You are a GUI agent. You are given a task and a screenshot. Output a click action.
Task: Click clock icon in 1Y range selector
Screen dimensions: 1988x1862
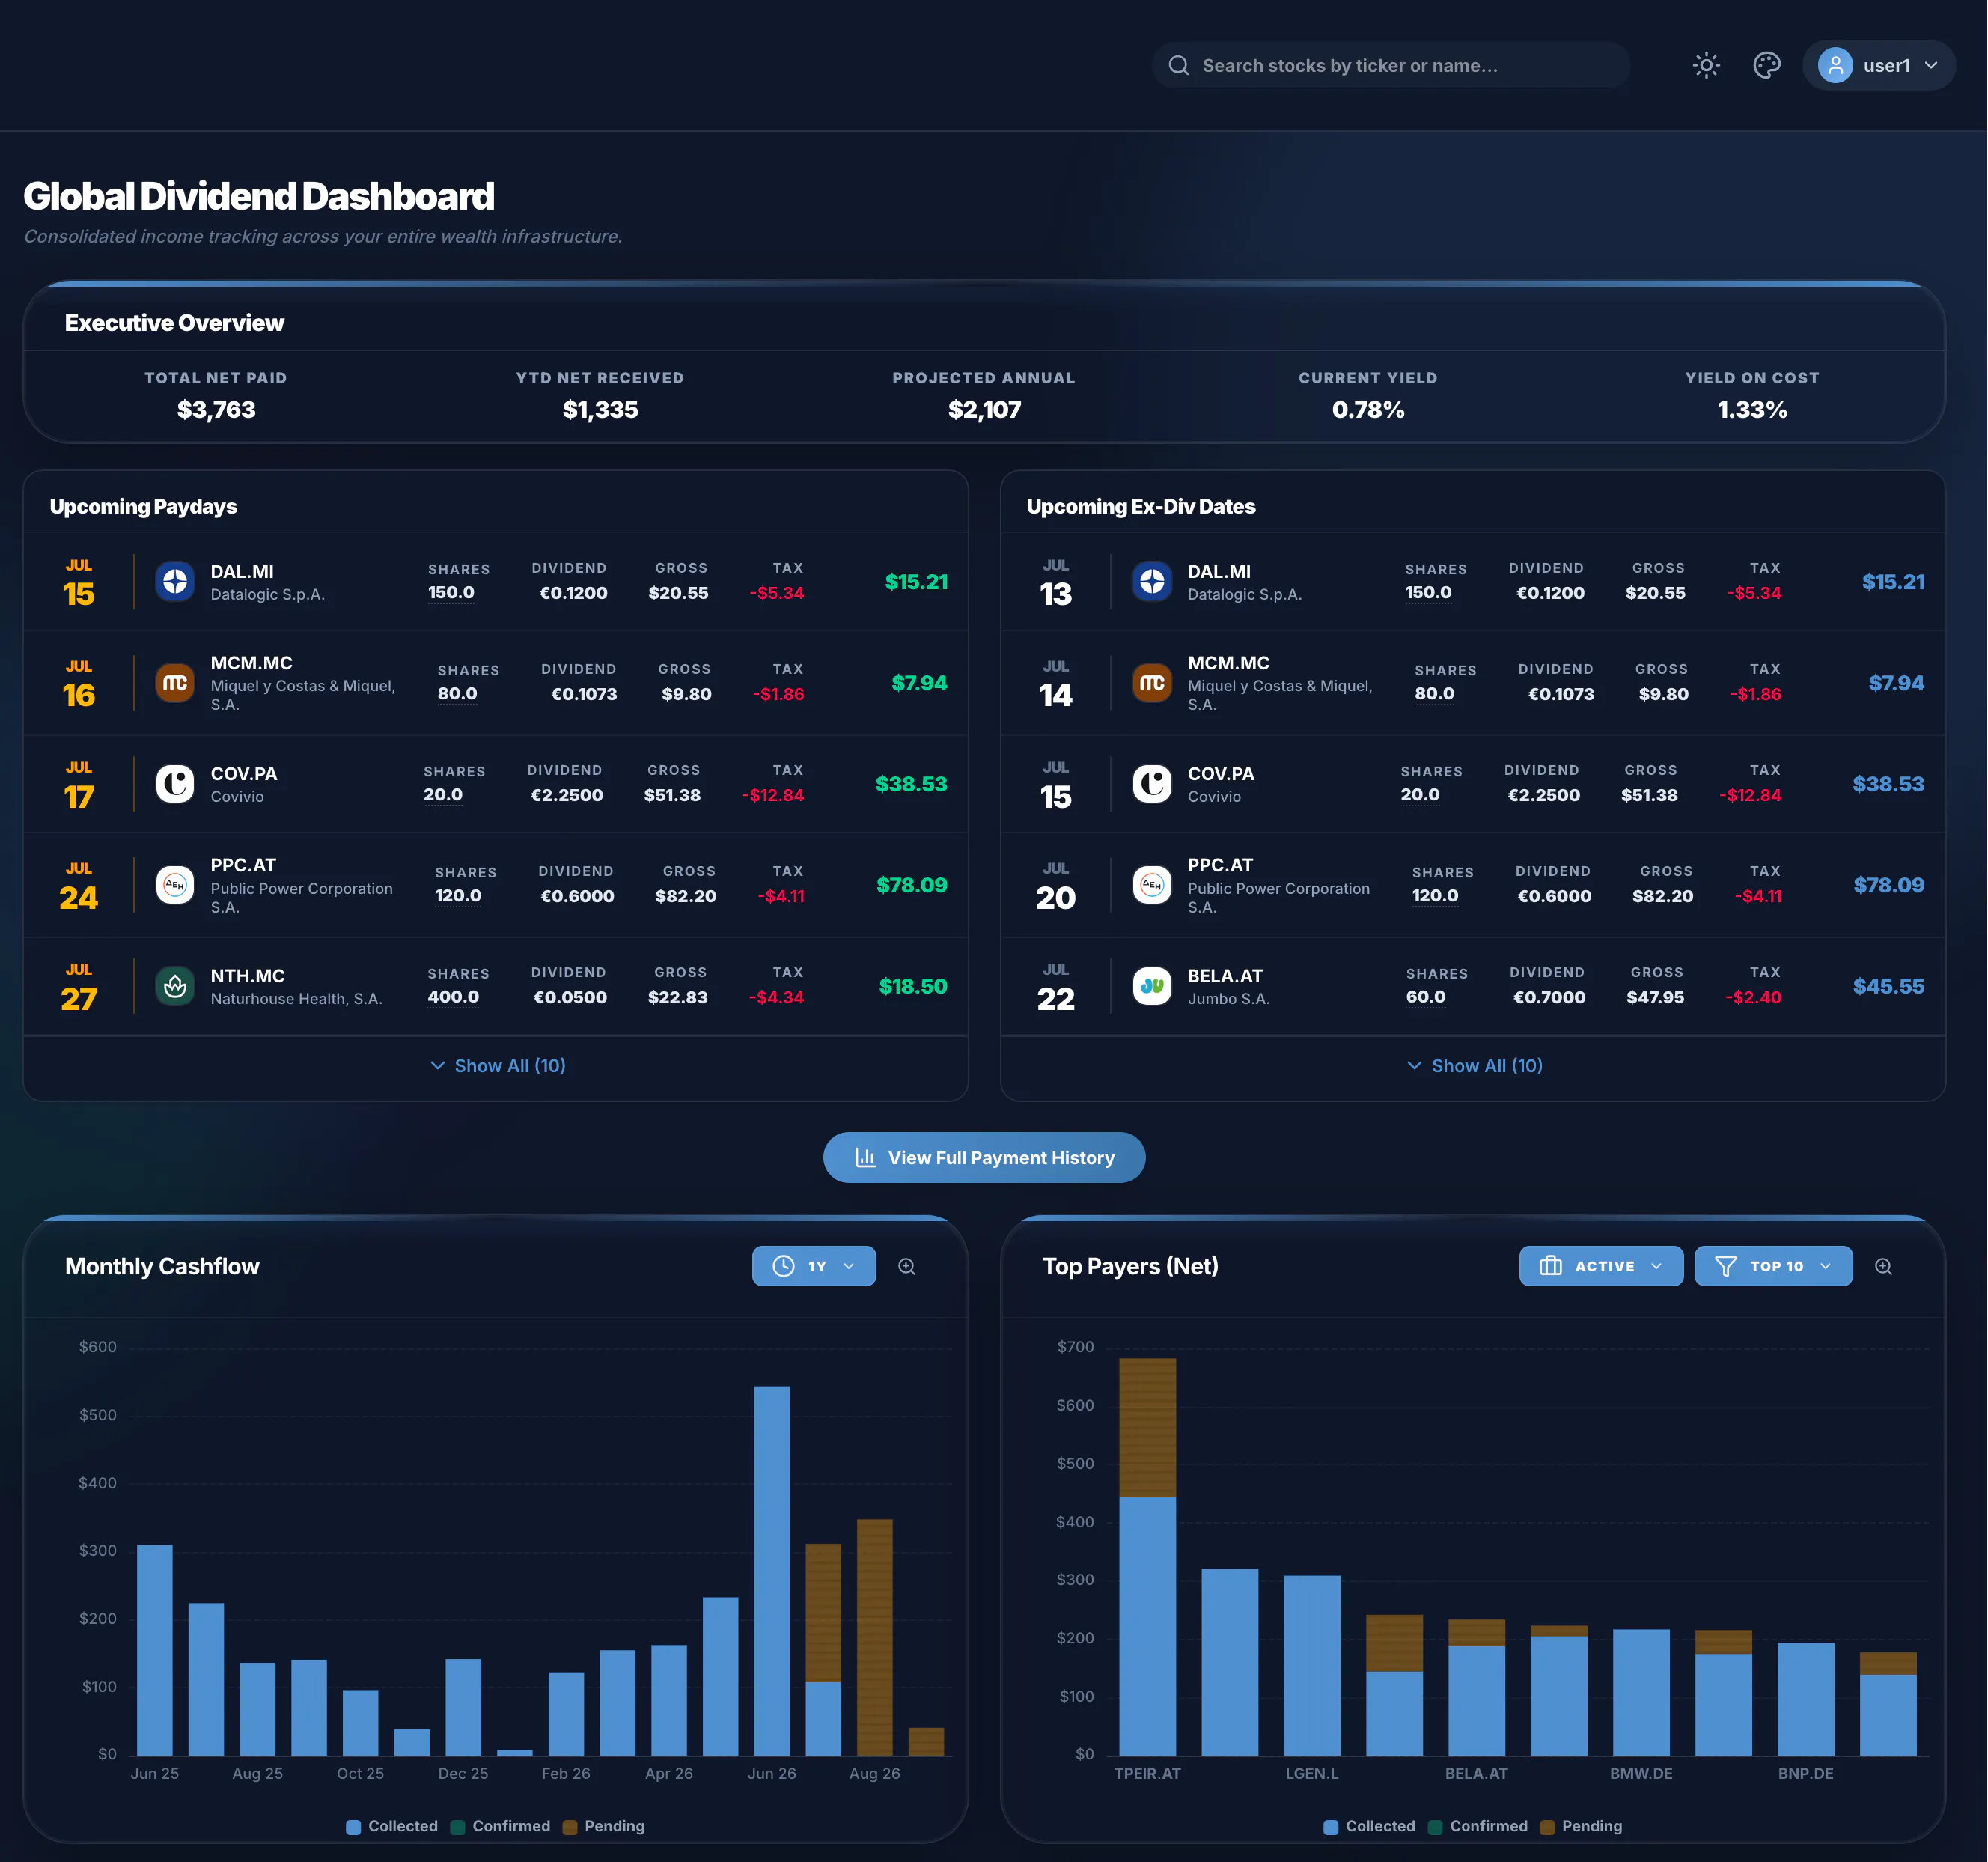784,1266
